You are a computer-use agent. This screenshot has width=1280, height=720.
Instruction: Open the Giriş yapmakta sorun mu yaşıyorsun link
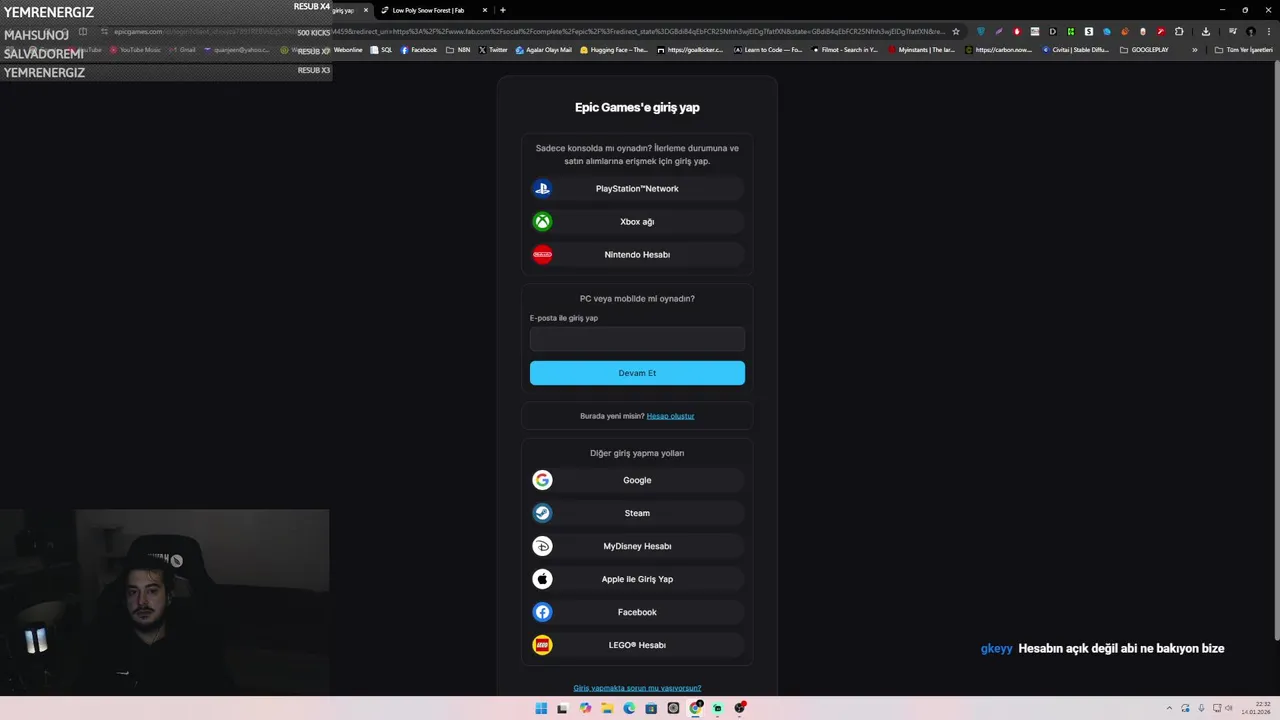click(637, 688)
